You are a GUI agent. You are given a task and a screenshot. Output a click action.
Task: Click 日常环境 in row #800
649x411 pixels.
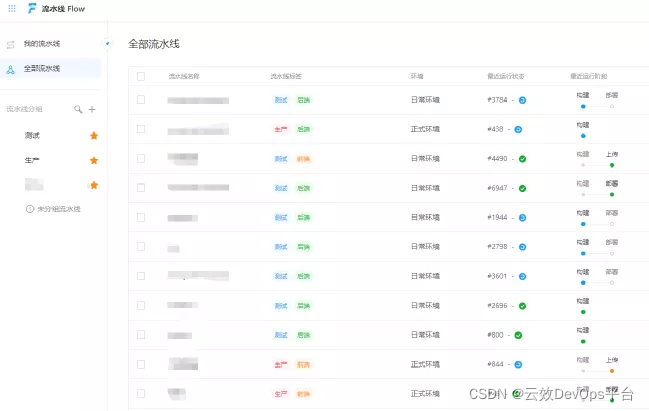(425, 334)
